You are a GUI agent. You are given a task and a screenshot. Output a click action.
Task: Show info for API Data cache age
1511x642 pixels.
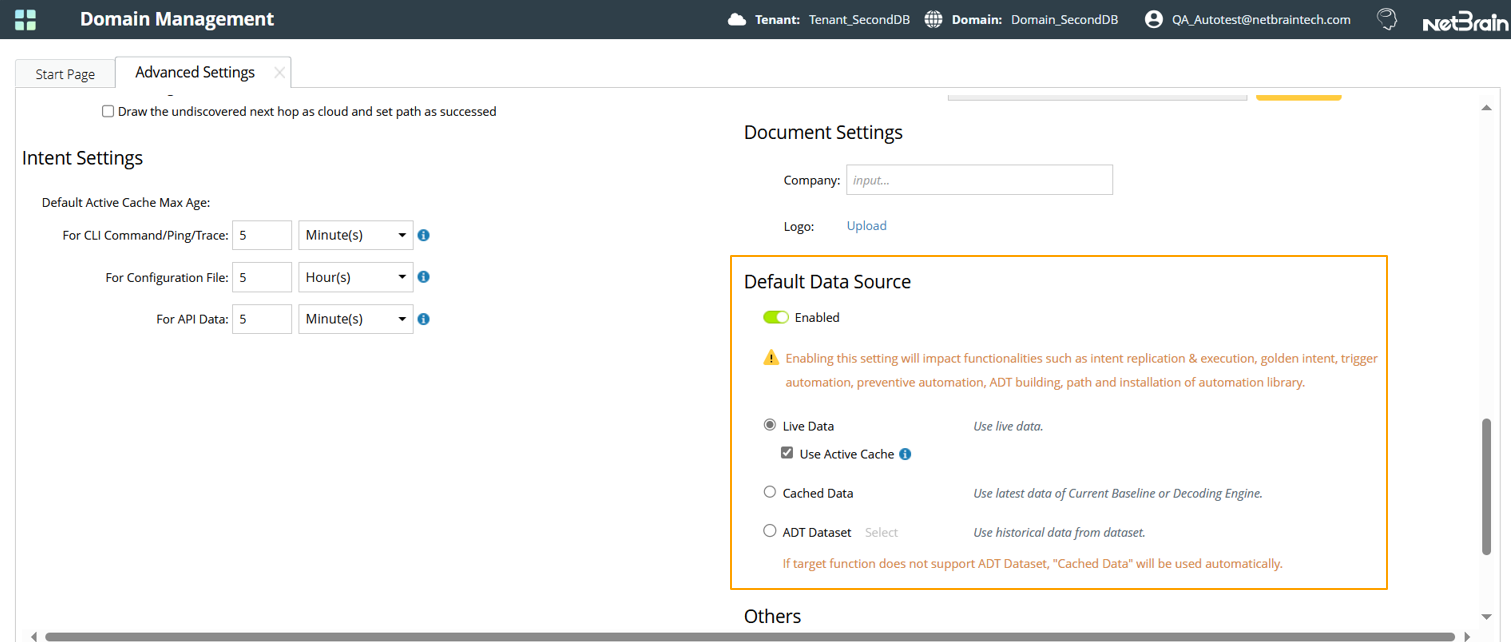tap(423, 319)
